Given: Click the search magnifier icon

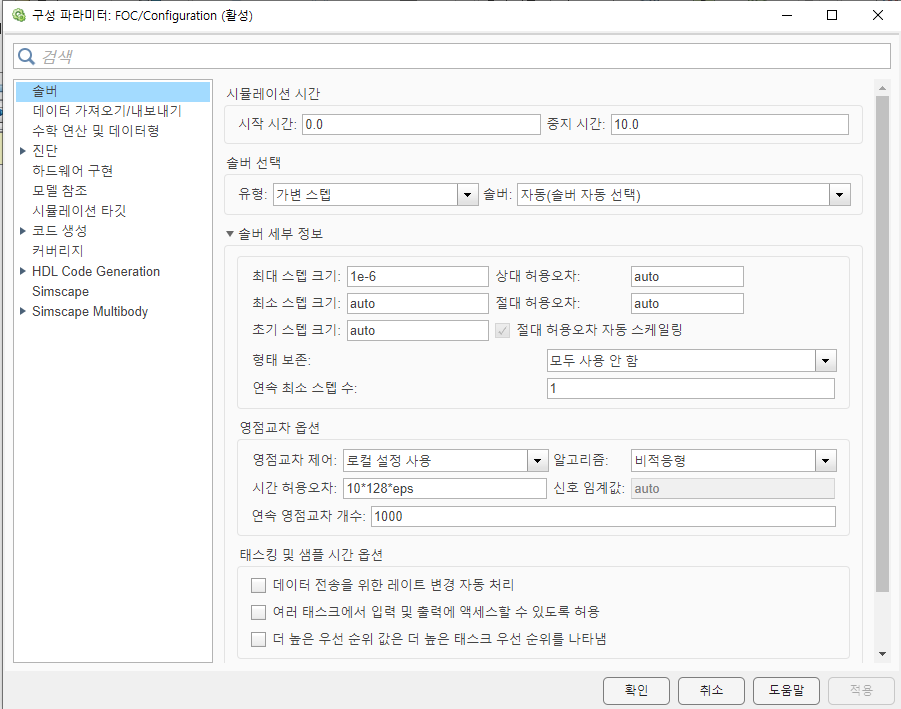Looking at the screenshot, I should (26, 56).
